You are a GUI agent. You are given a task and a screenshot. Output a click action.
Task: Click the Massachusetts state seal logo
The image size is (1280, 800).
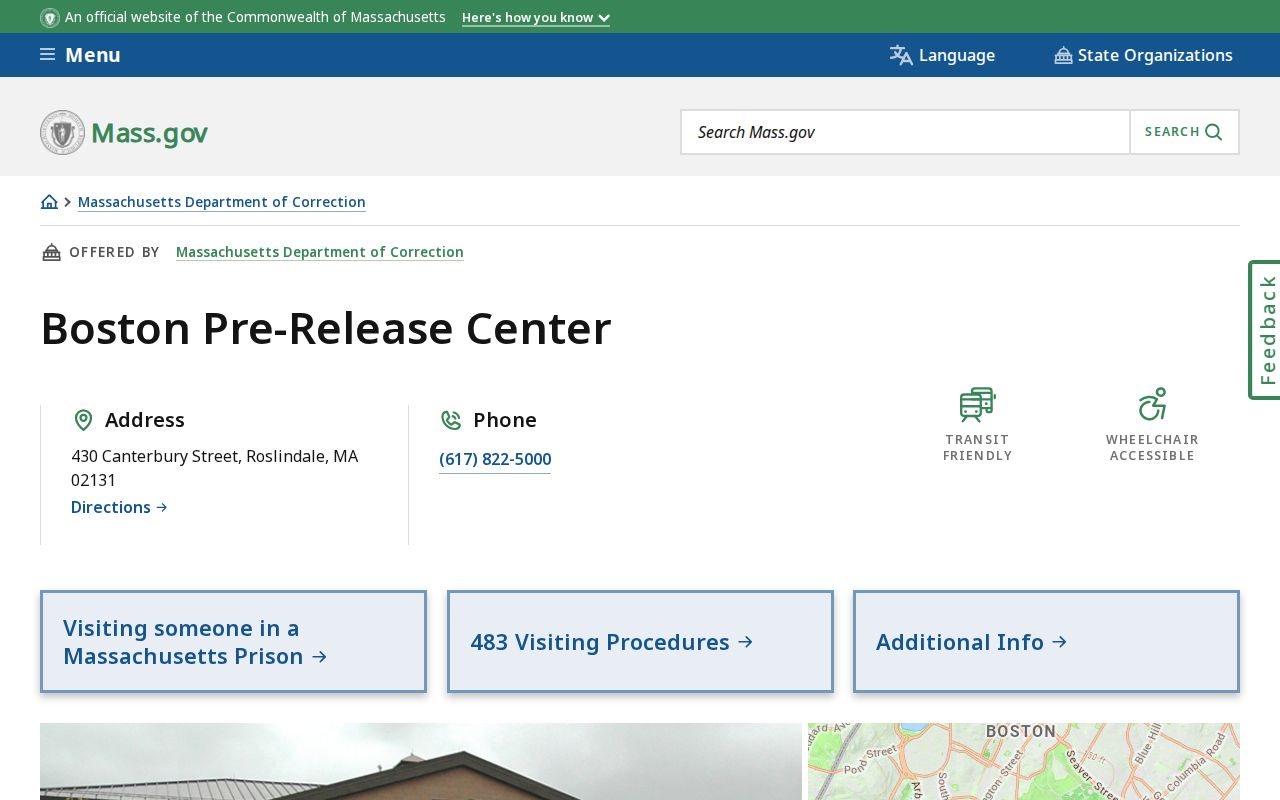click(63, 132)
